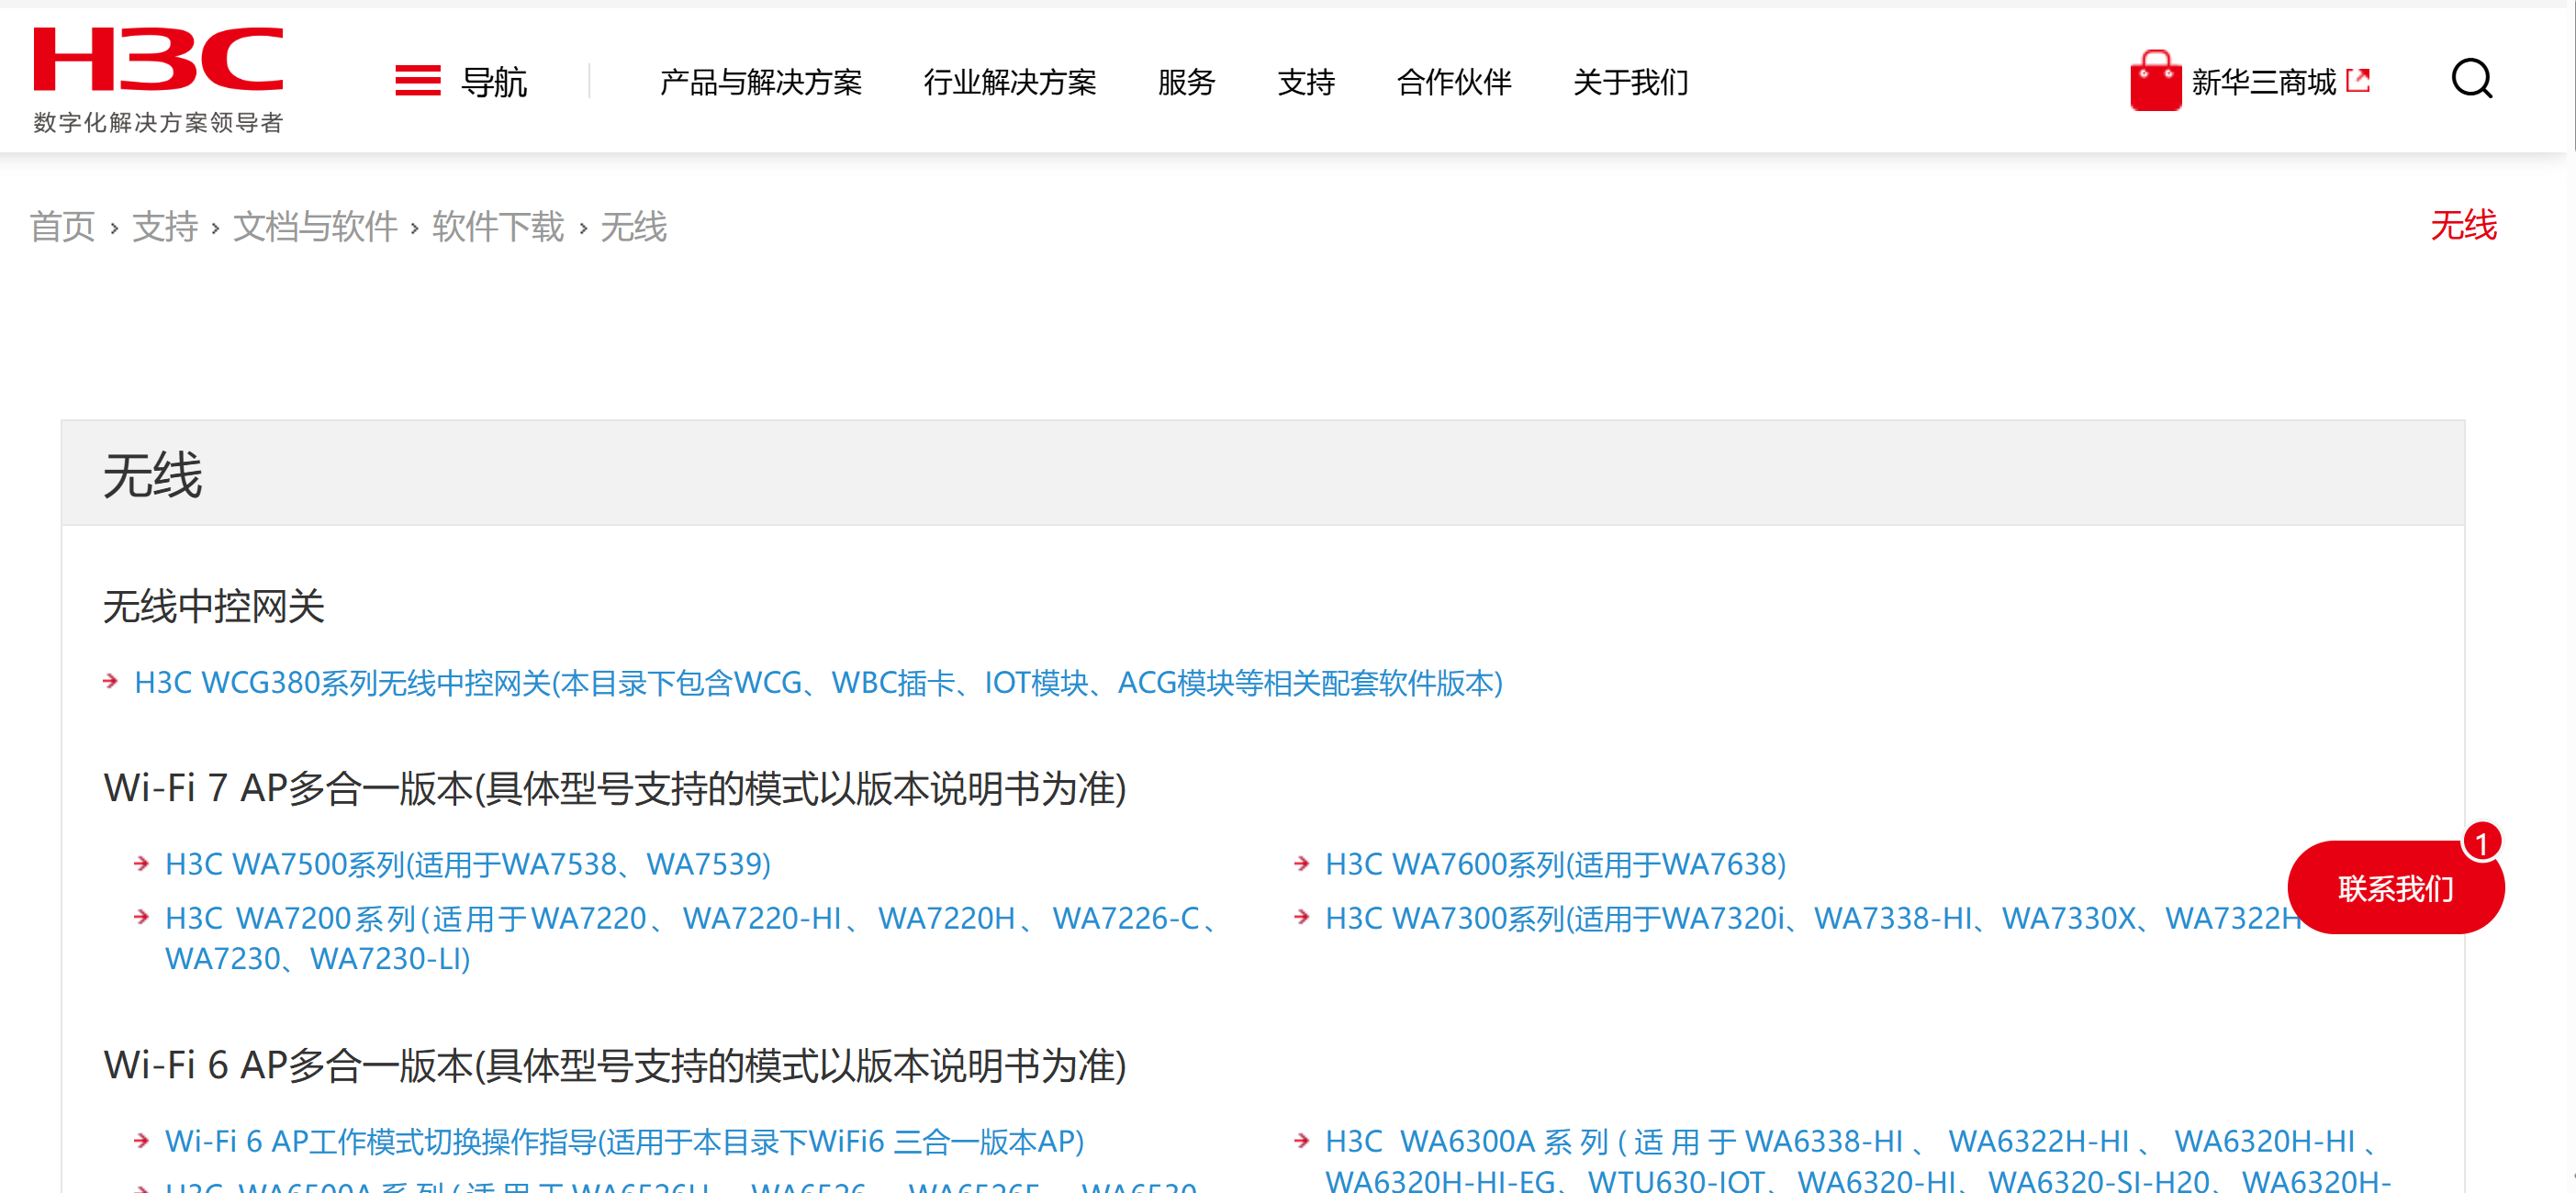2576x1193 pixels.
Task: Open 关于我们 in top navigation
Action: click(1630, 82)
